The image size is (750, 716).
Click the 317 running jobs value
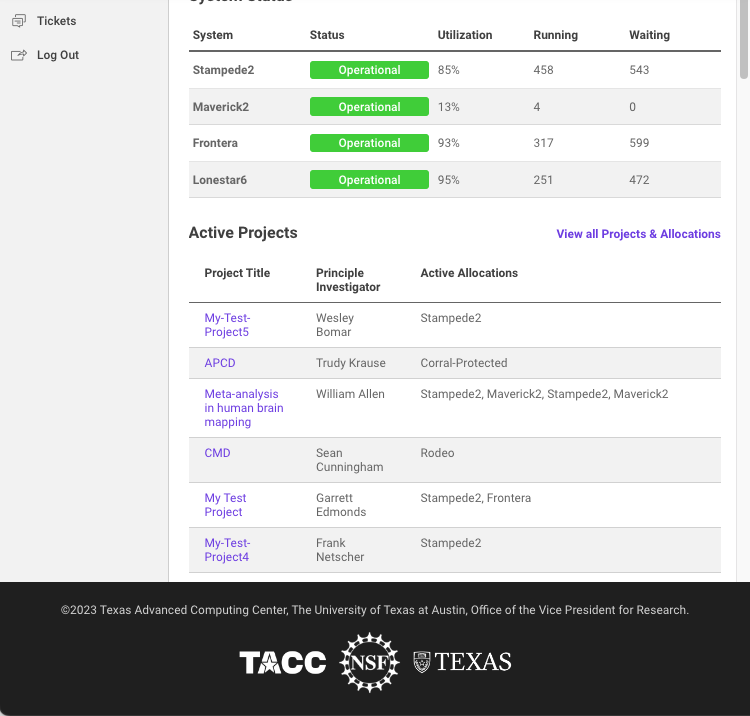point(543,143)
